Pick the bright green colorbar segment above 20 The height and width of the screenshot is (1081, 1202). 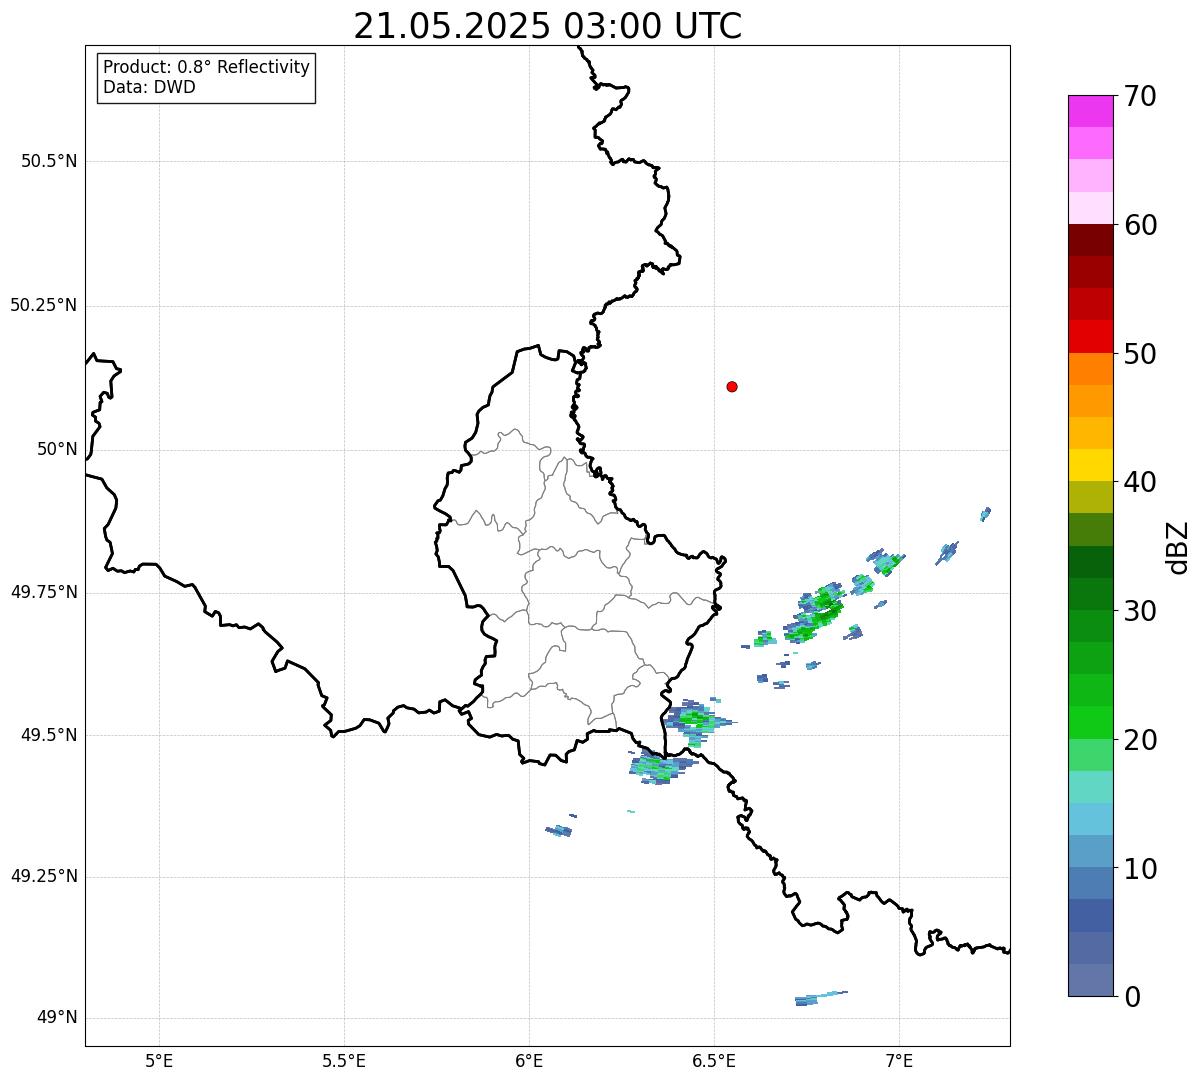[1091, 723]
